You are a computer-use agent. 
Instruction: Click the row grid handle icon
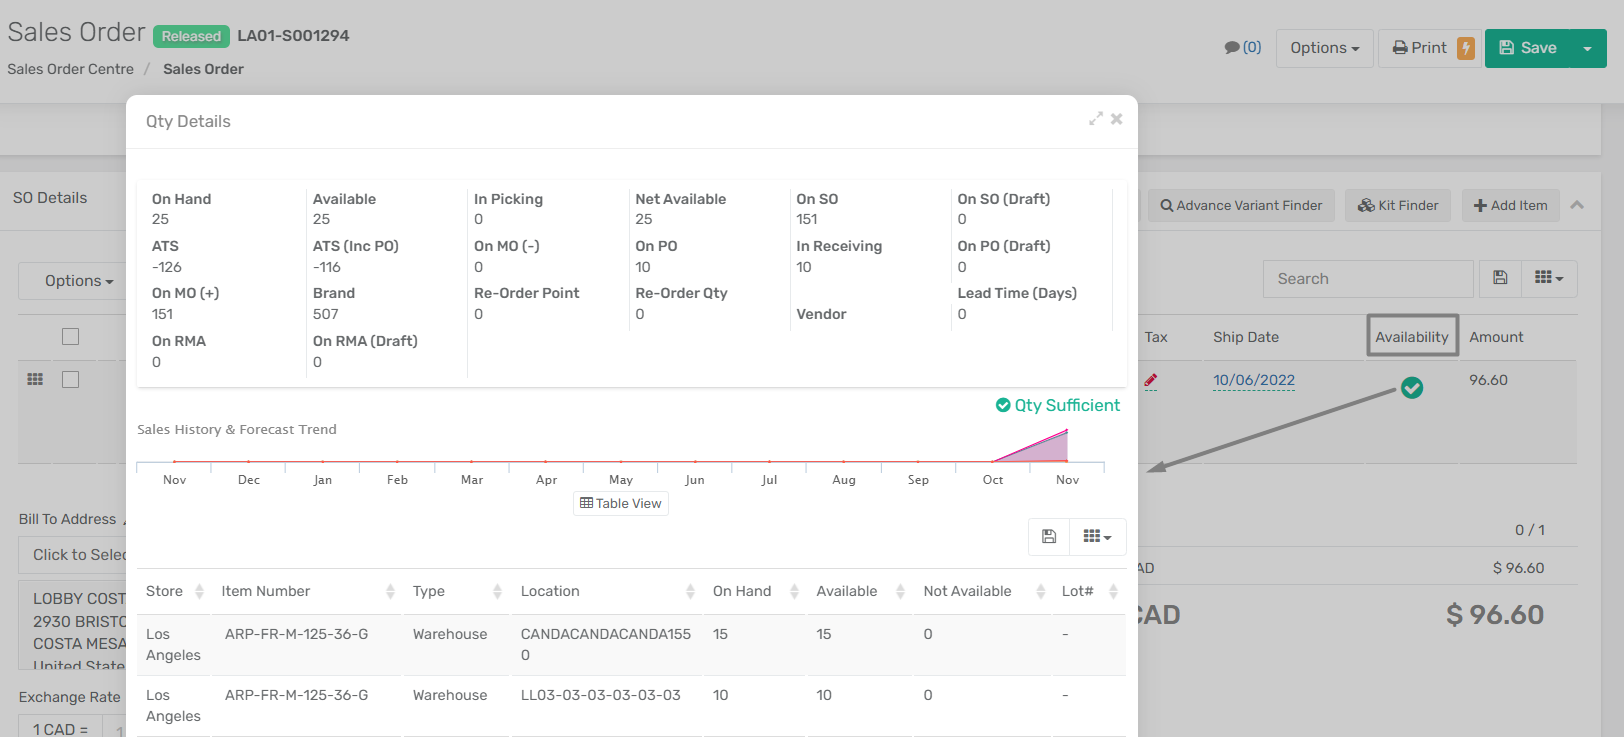(35, 379)
